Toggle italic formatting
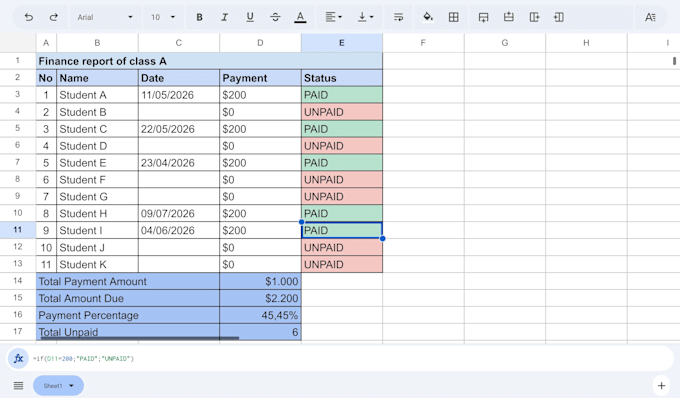 pos(224,17)
